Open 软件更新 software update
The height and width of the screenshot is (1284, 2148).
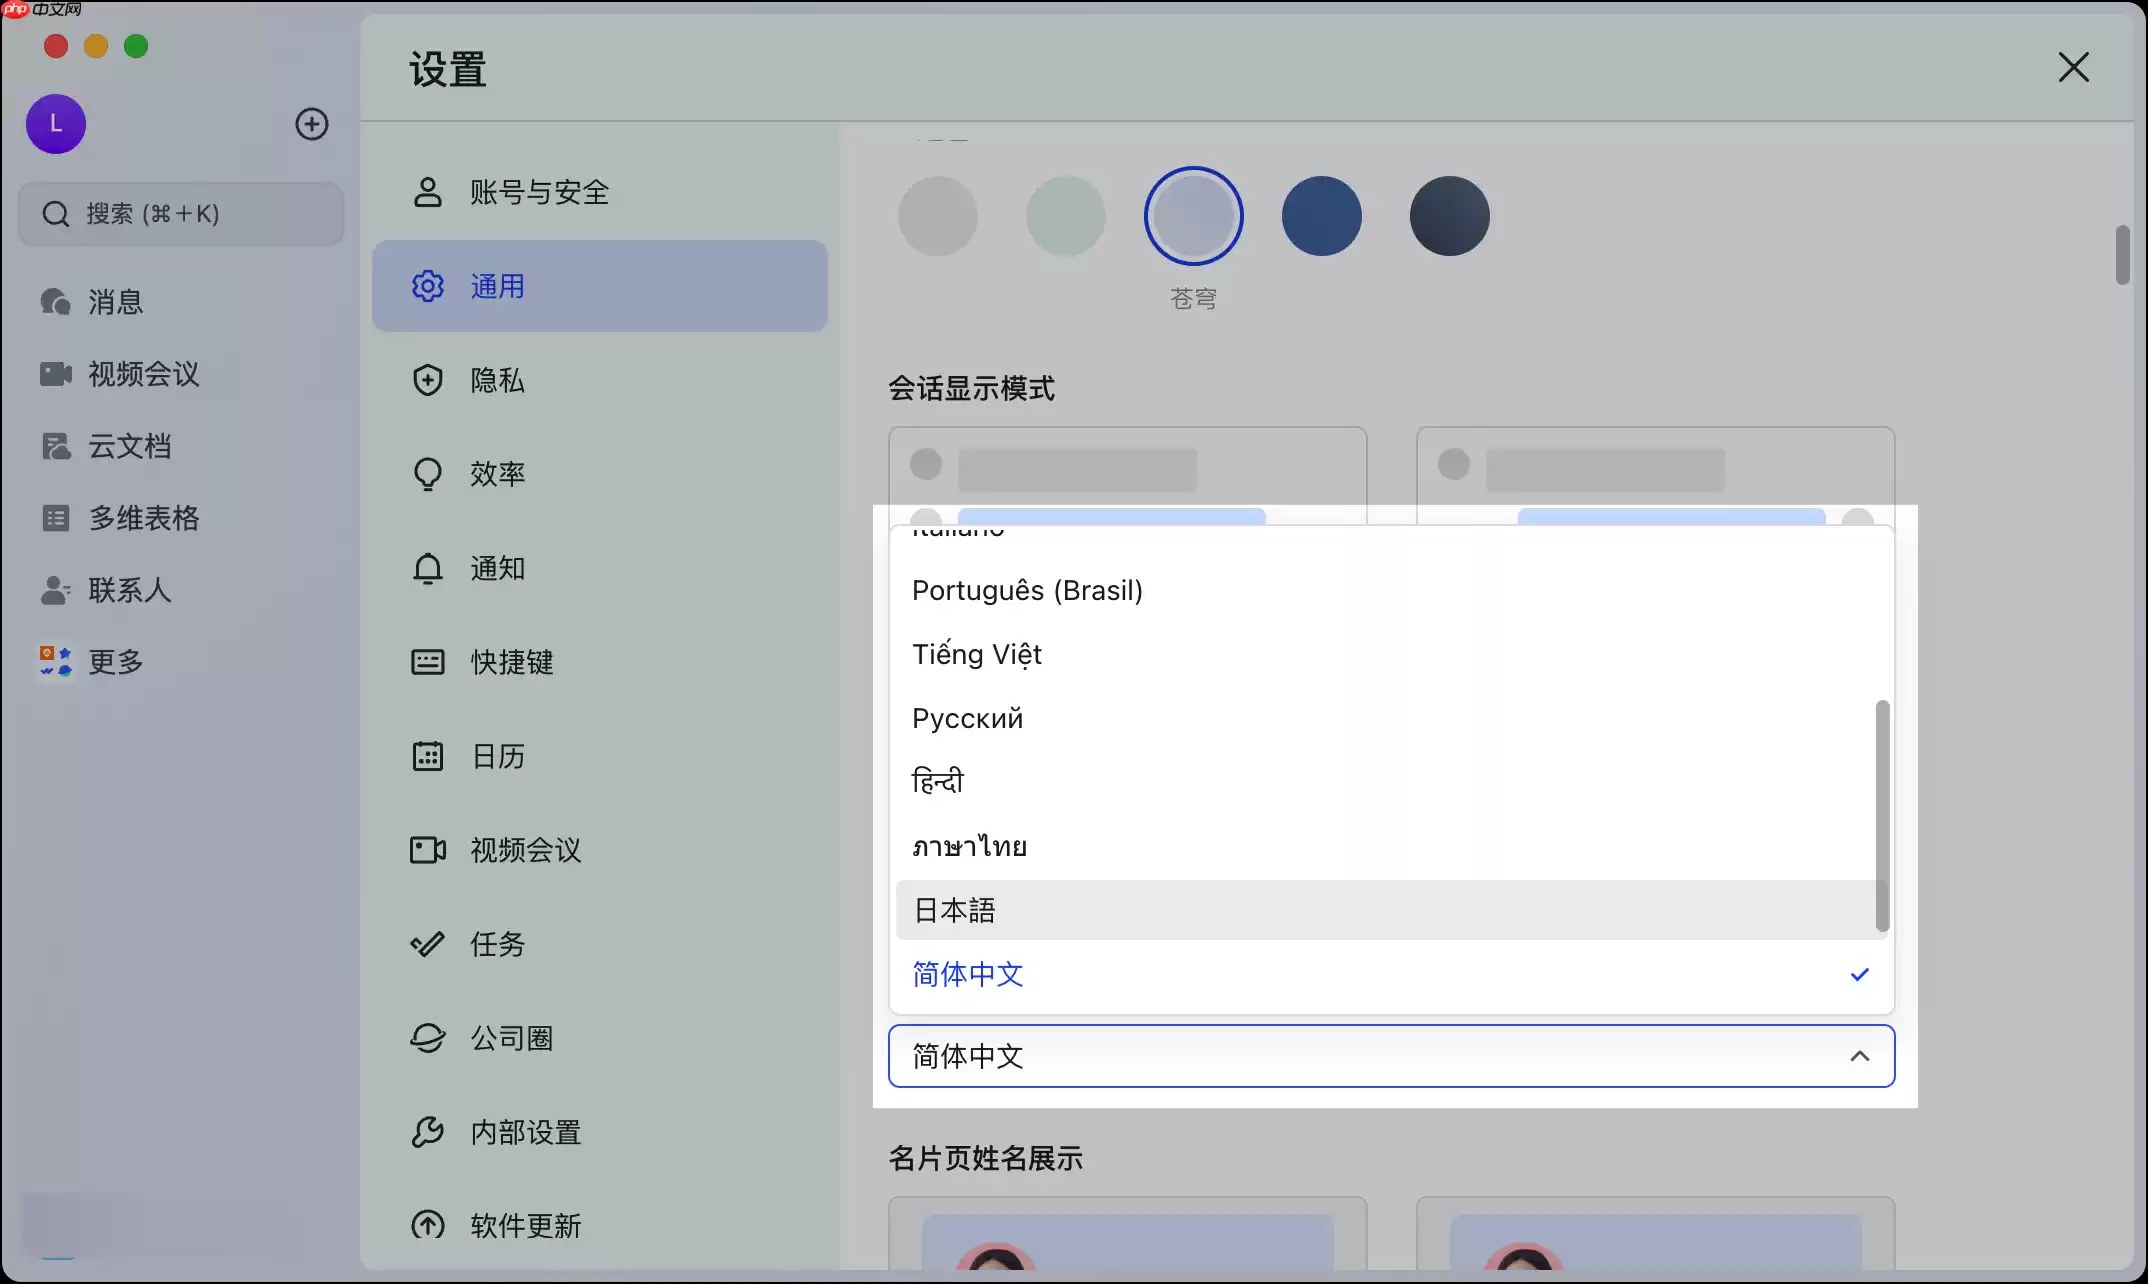525,1226
